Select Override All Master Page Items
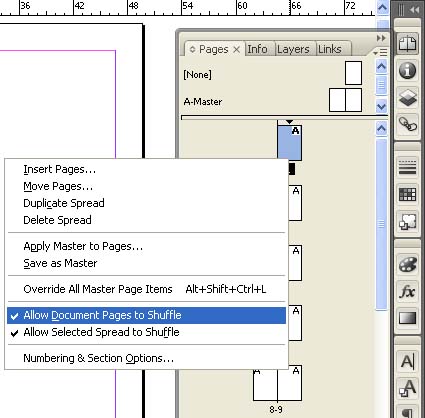This screenshot has width=425, height=418. (146, 289)
